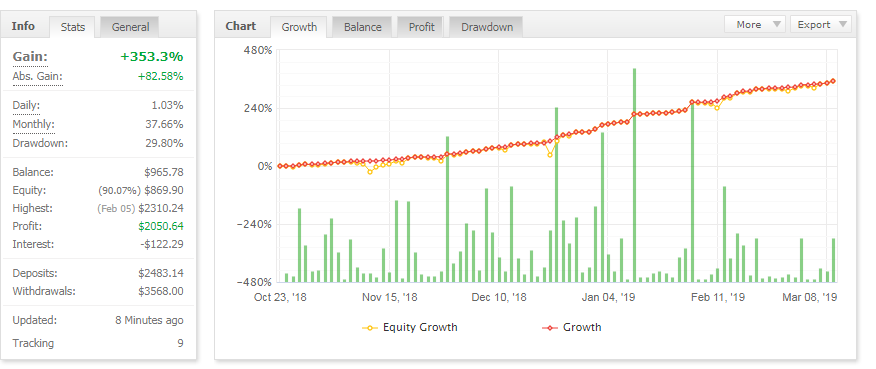The image size is (876, 369).
Task: Expand the Export dropdown
Action: point(821,25)
